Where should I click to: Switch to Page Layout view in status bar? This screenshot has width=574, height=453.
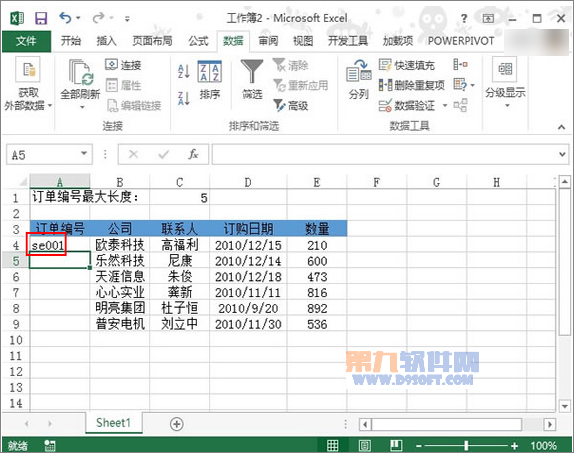(x=365, y=445)
